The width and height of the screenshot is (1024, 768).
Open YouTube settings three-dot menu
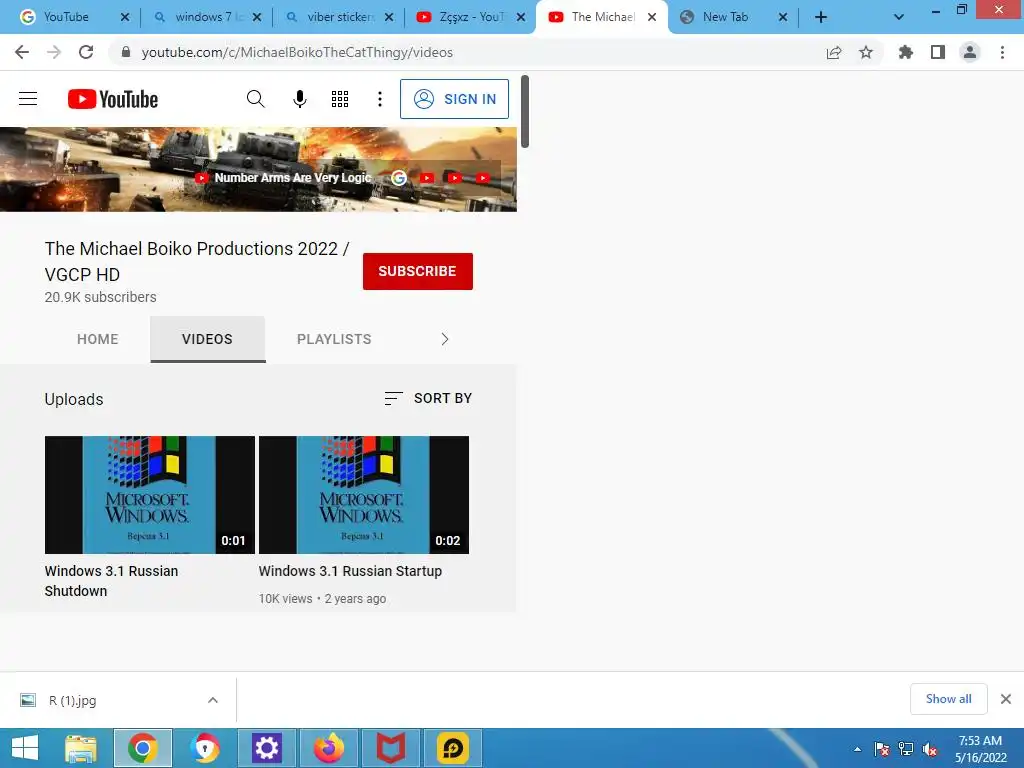click(x=379, y=99)
